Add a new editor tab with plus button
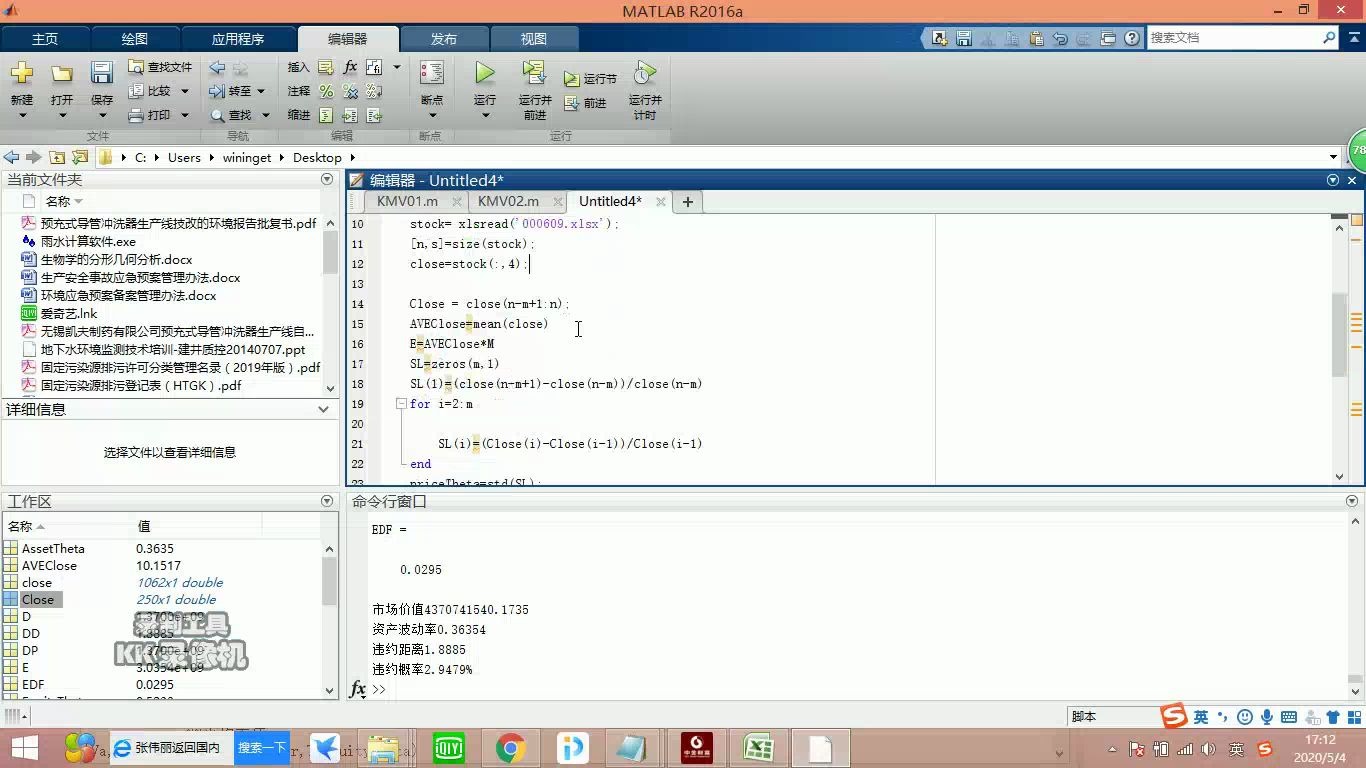The image size is (1366, 768). pos(687,202)
